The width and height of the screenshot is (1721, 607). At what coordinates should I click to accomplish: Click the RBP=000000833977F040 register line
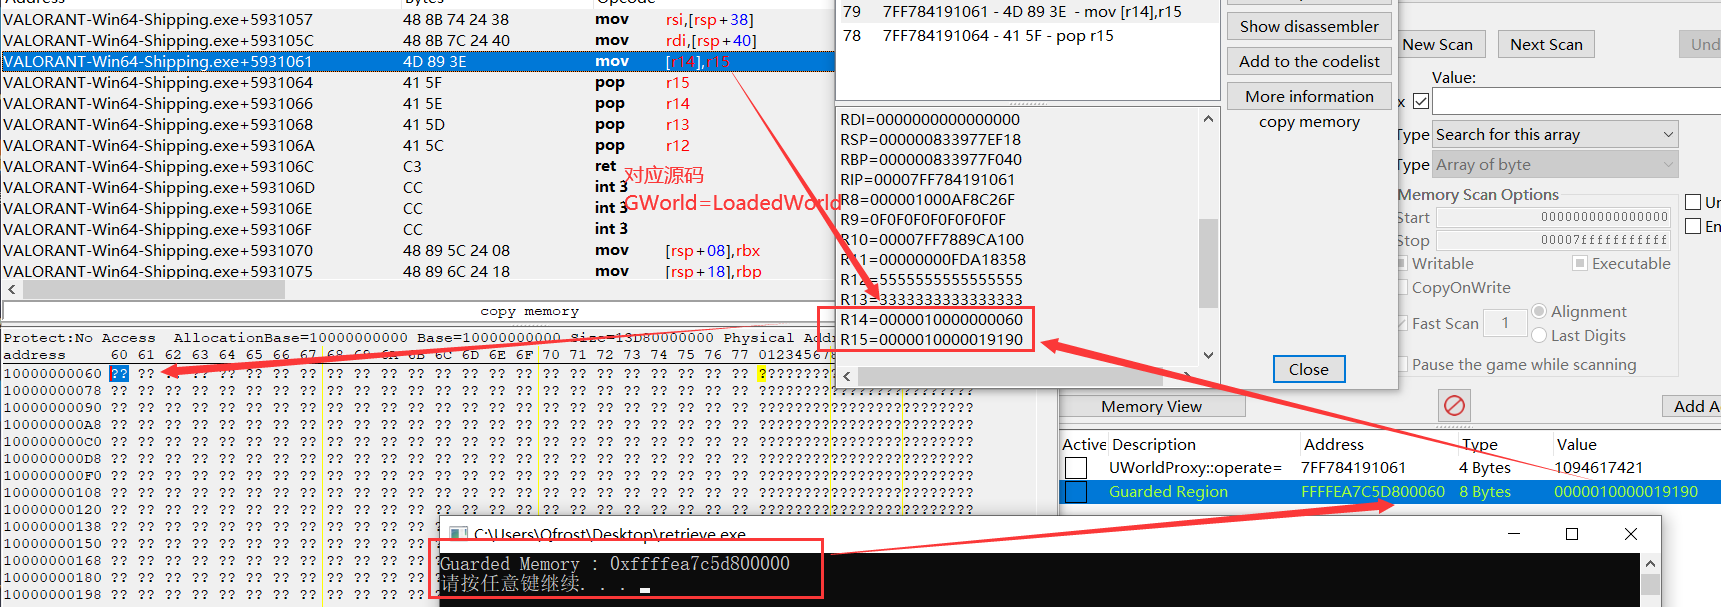coord(930,159)
